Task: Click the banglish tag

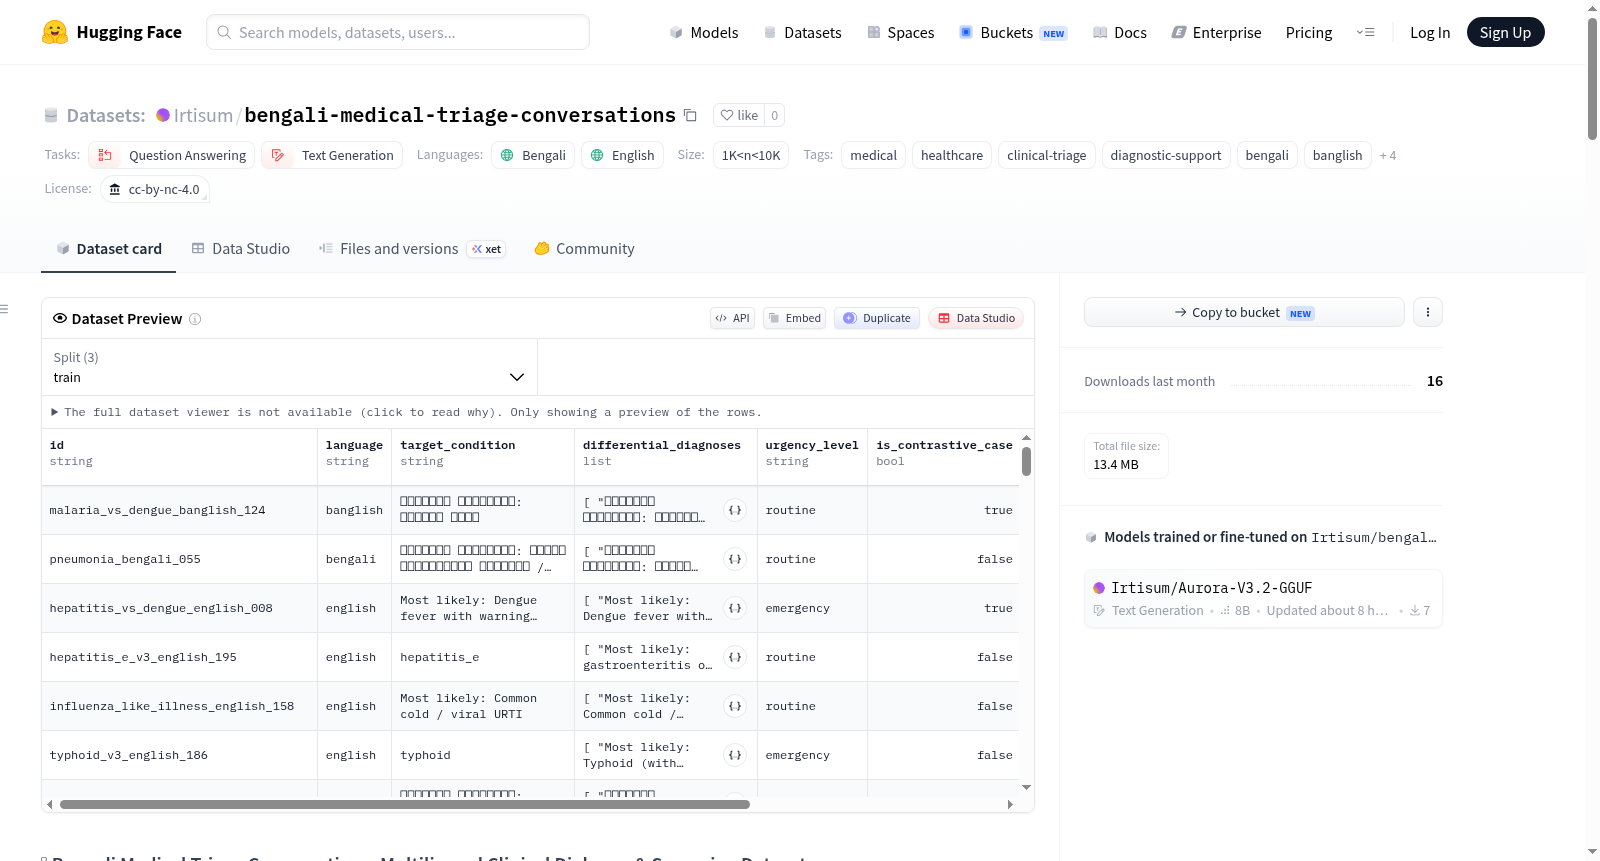Action: 1337,155
